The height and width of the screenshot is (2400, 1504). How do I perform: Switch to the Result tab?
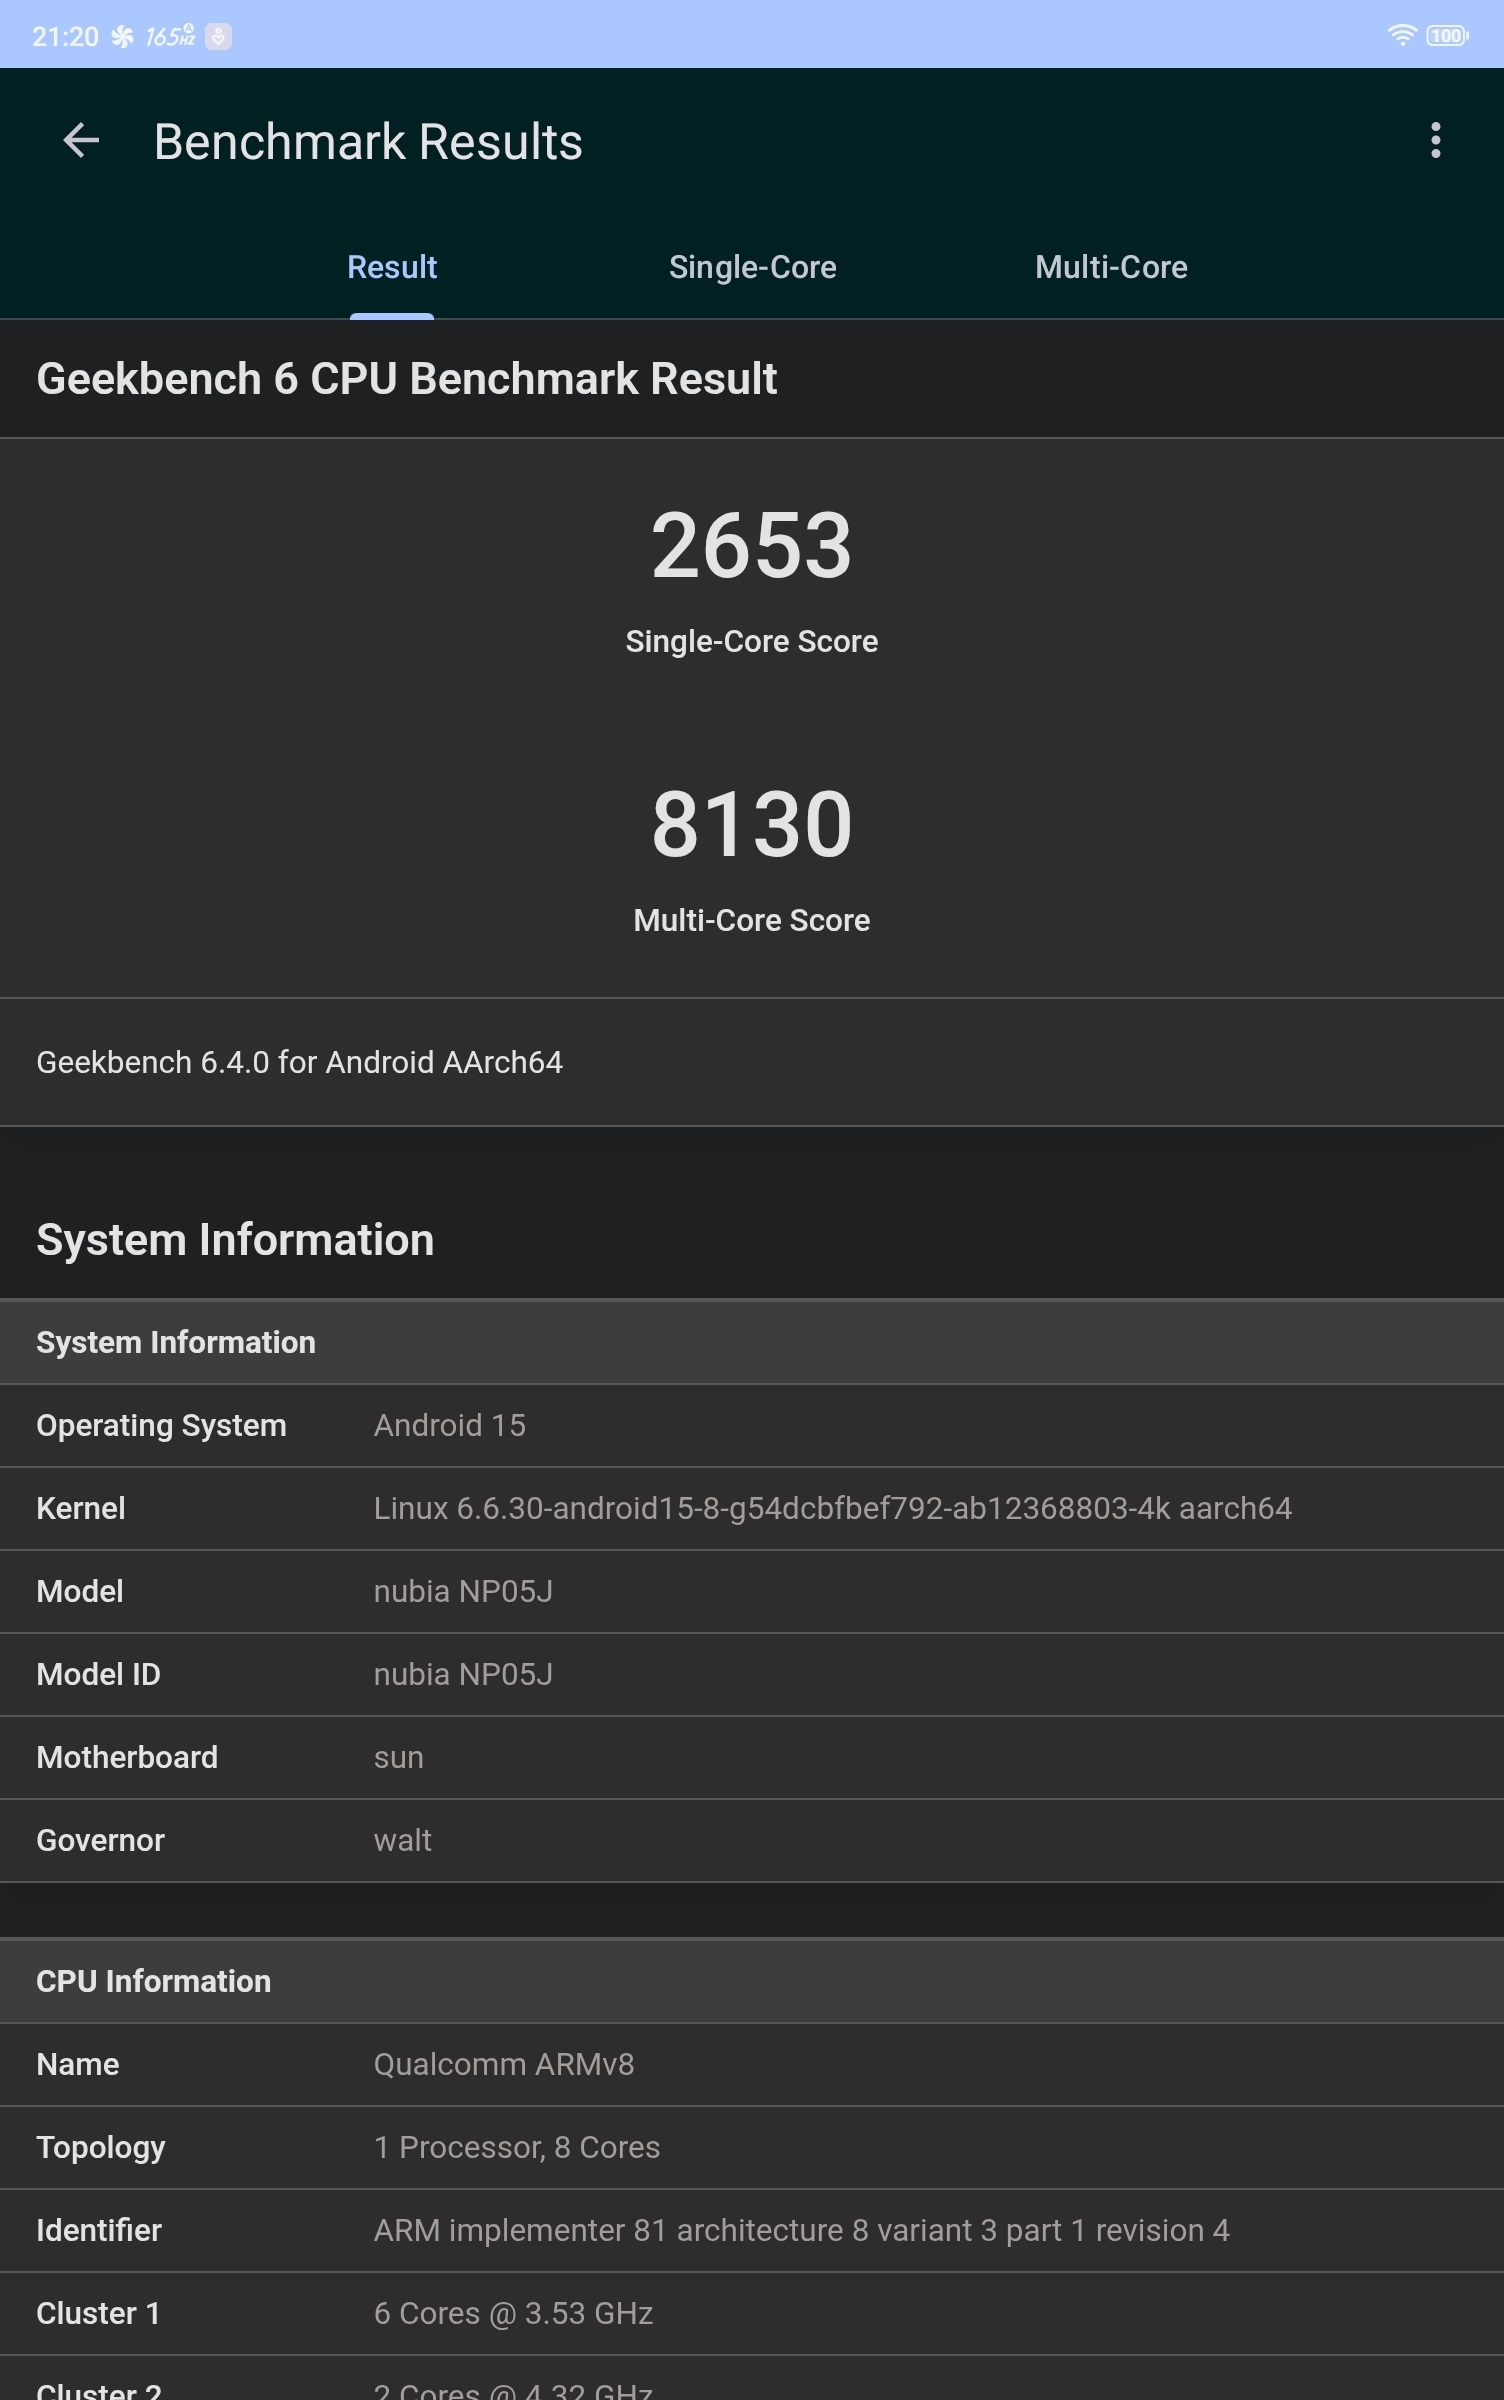coord(392,267)
